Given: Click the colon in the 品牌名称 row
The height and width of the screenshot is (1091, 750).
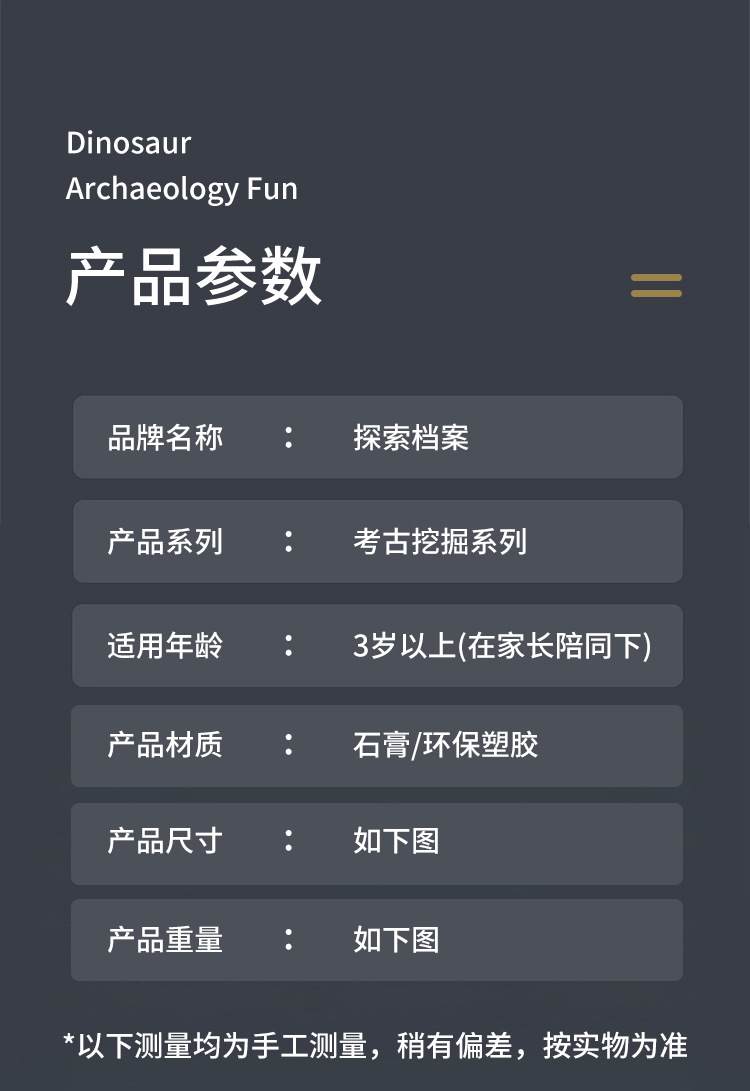Looking at the screenshot, I should coord(289,438).
